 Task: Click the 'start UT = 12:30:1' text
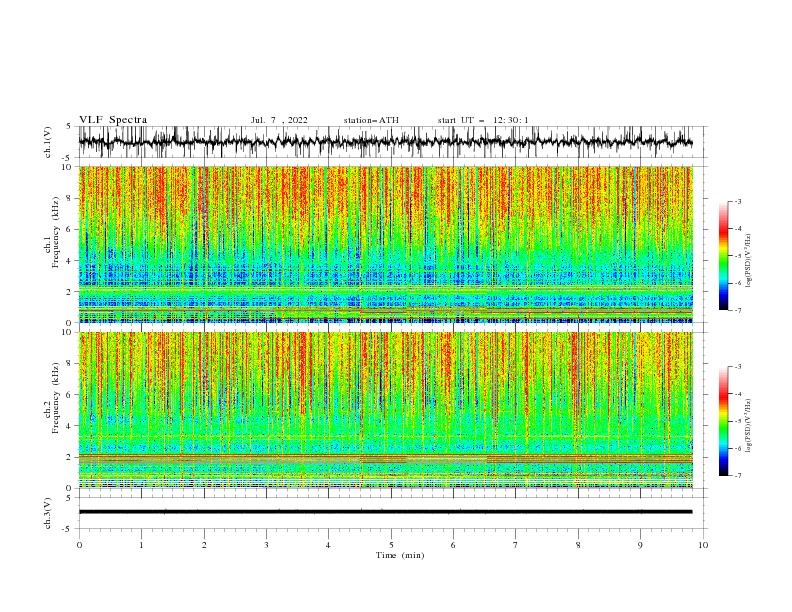click(483, 120)
